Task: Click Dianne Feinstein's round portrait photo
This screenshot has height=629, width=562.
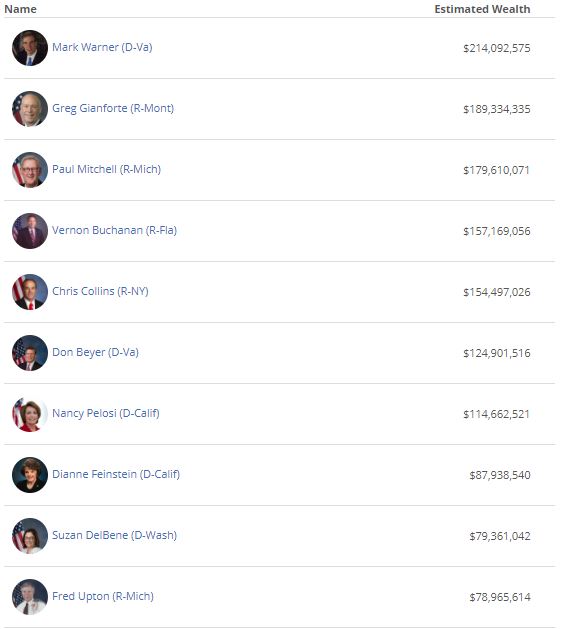Action: pyautogui.click(x=30, y=475)
